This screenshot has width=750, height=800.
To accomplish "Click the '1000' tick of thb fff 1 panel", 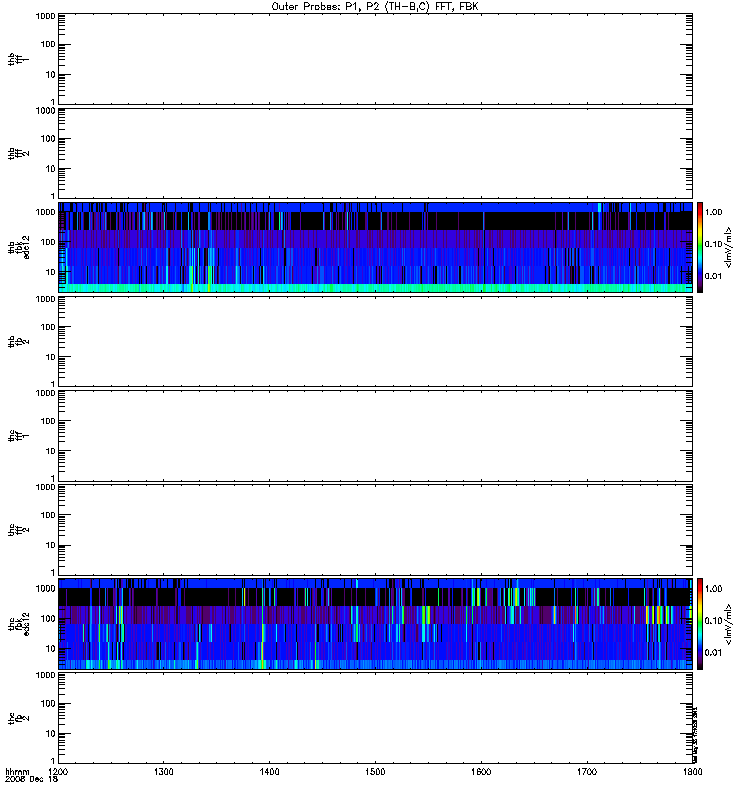I will [45, 16].
